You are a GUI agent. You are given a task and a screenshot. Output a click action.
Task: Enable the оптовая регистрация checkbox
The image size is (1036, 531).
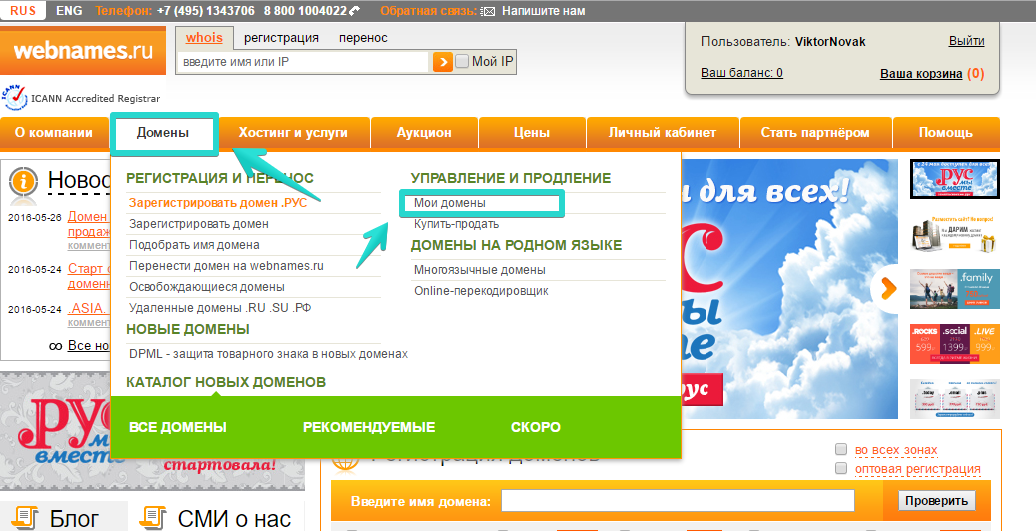pos(841,468)
